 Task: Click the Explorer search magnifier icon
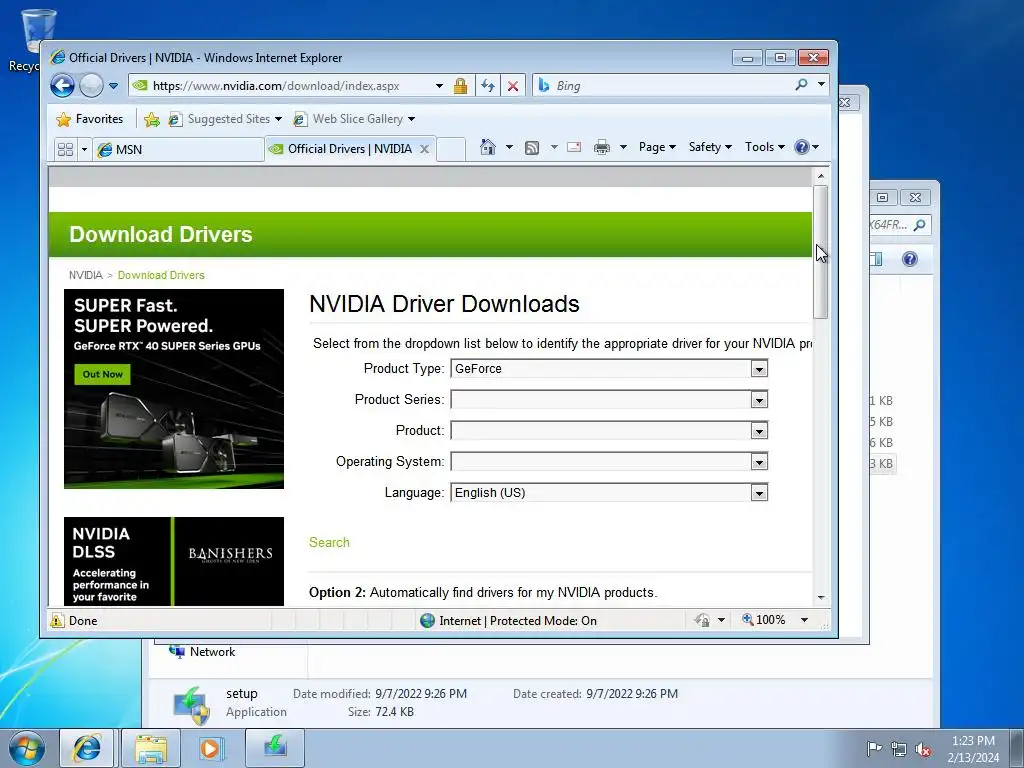(920, 225)
